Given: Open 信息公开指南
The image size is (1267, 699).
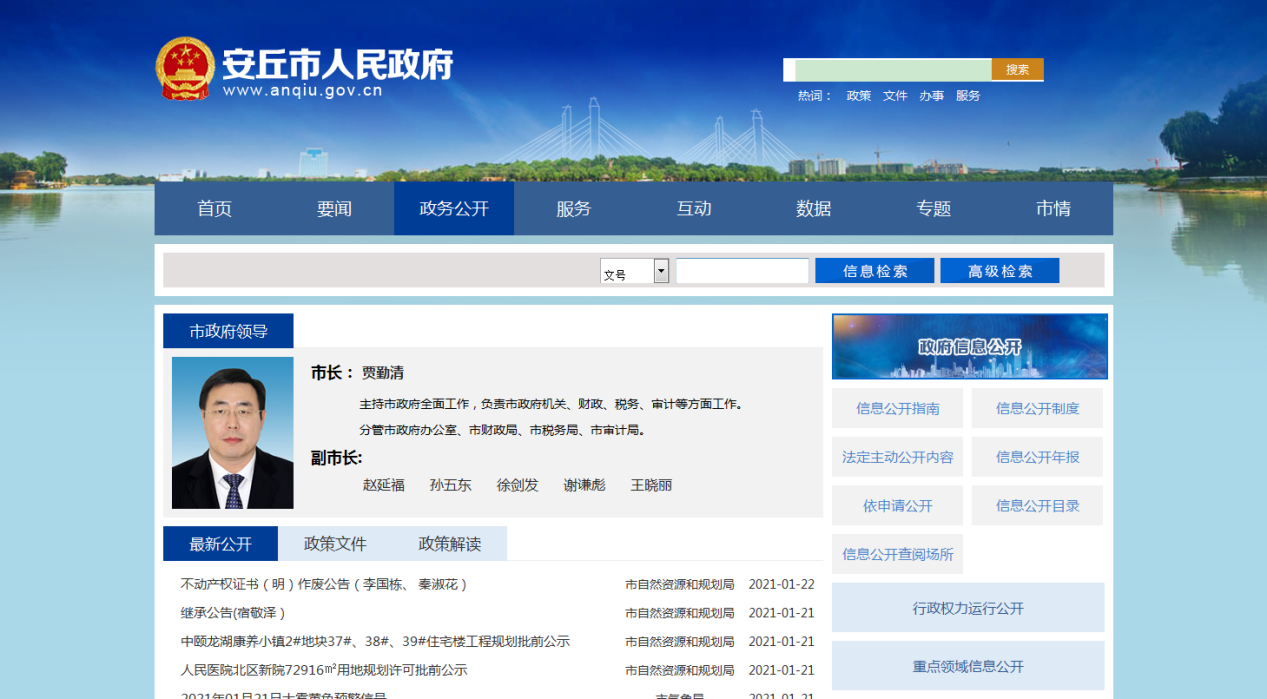Looking at the screenshot, I should point(898,408).
